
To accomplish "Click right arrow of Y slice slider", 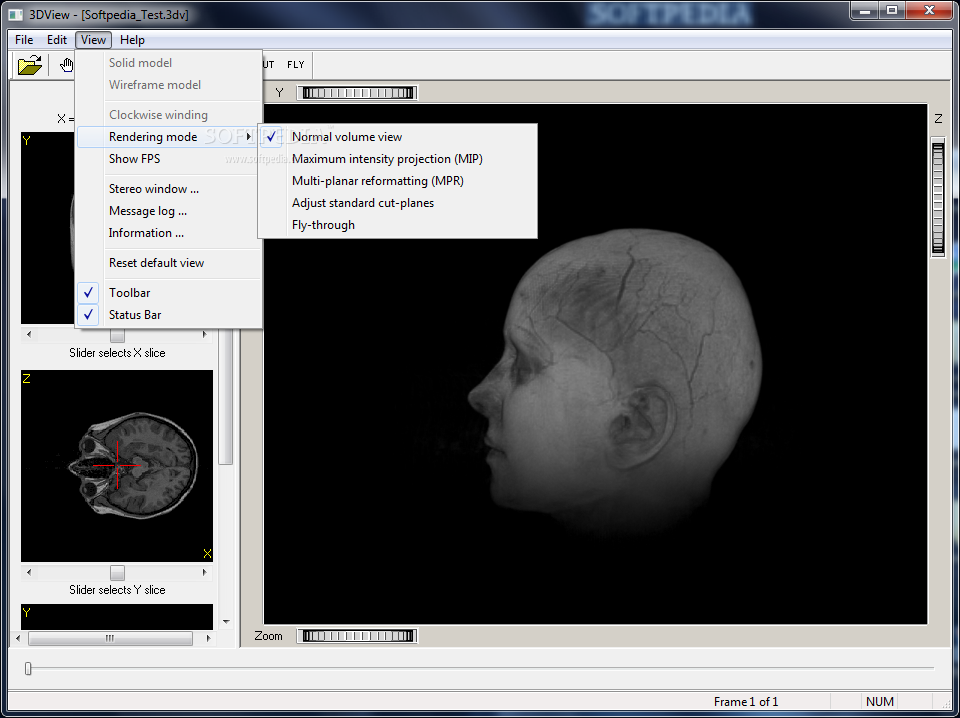I will coord(206,572).
